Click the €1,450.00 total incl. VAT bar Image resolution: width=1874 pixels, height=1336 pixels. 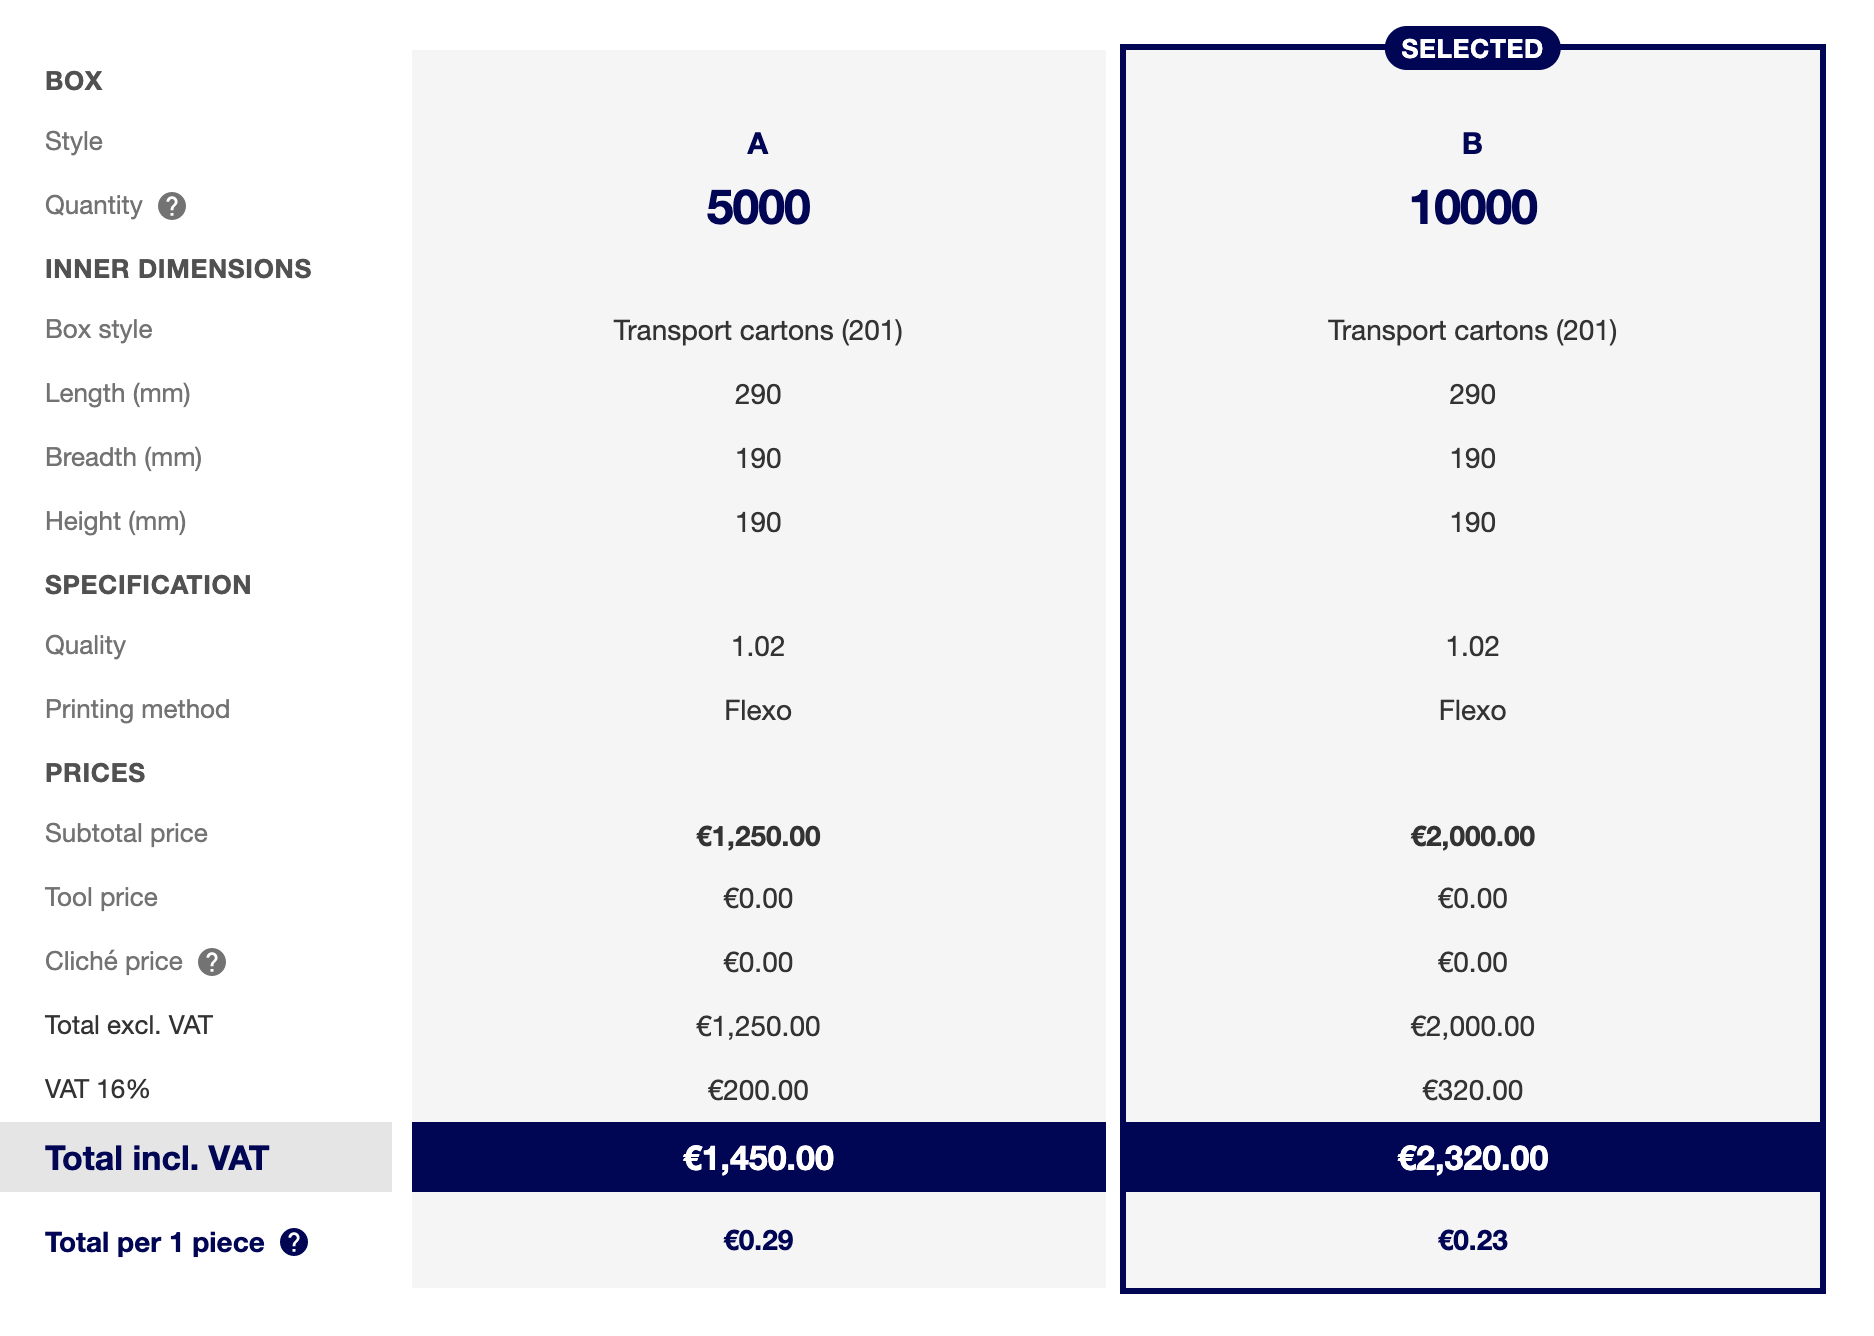(x=759, y=1157)
